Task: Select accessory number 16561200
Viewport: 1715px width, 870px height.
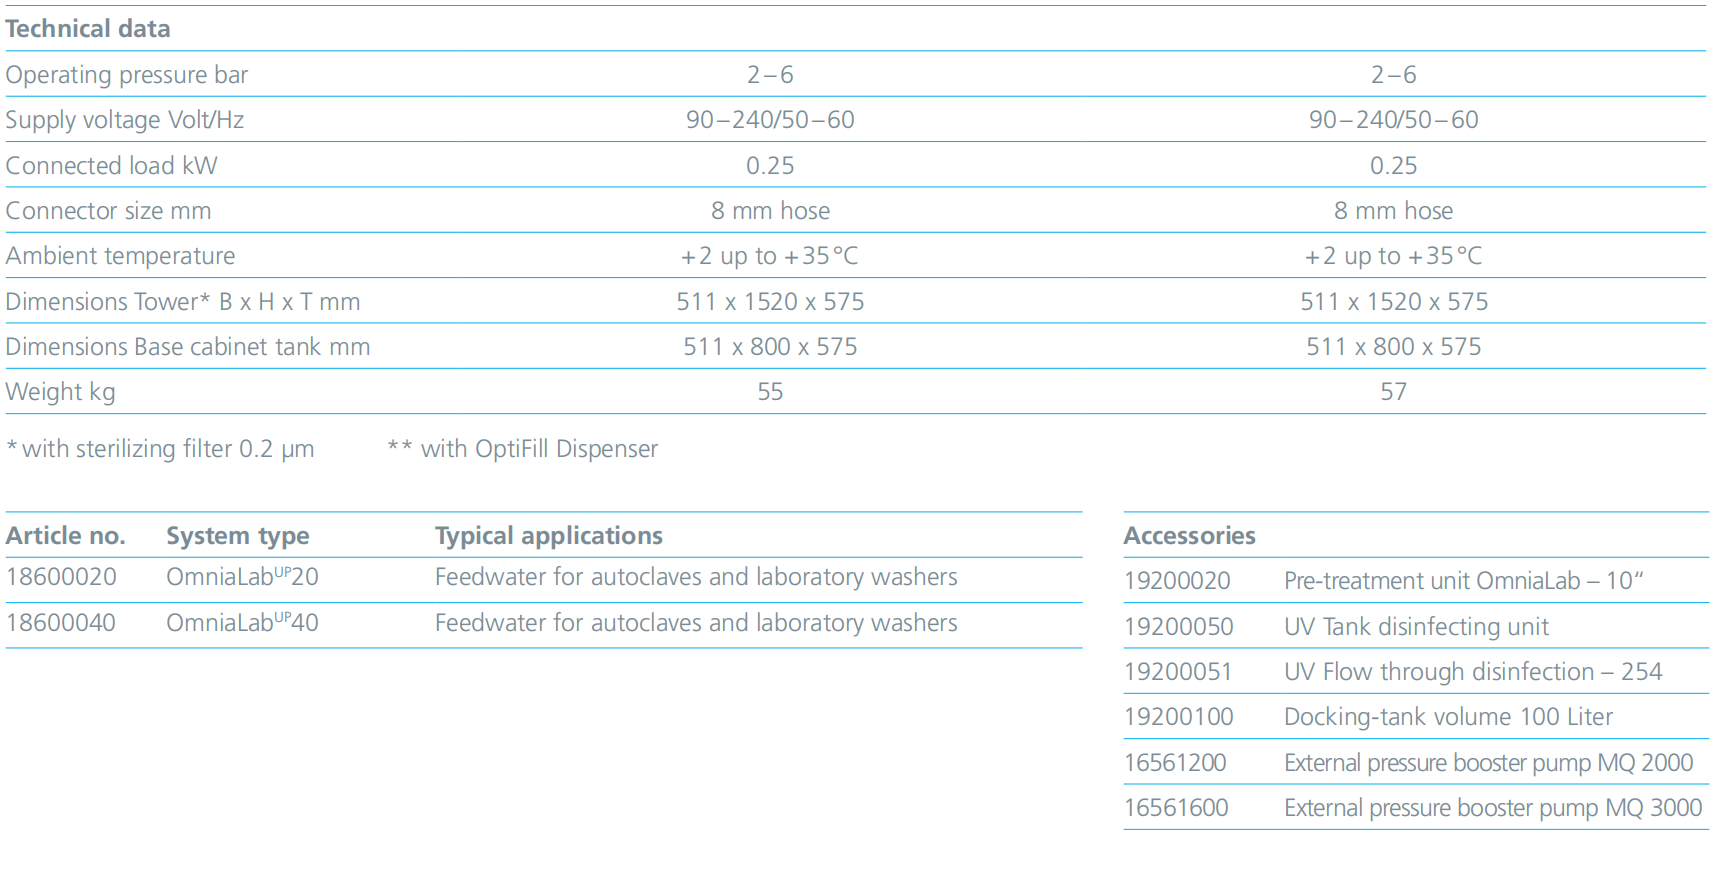Action: click(1176, 763)
